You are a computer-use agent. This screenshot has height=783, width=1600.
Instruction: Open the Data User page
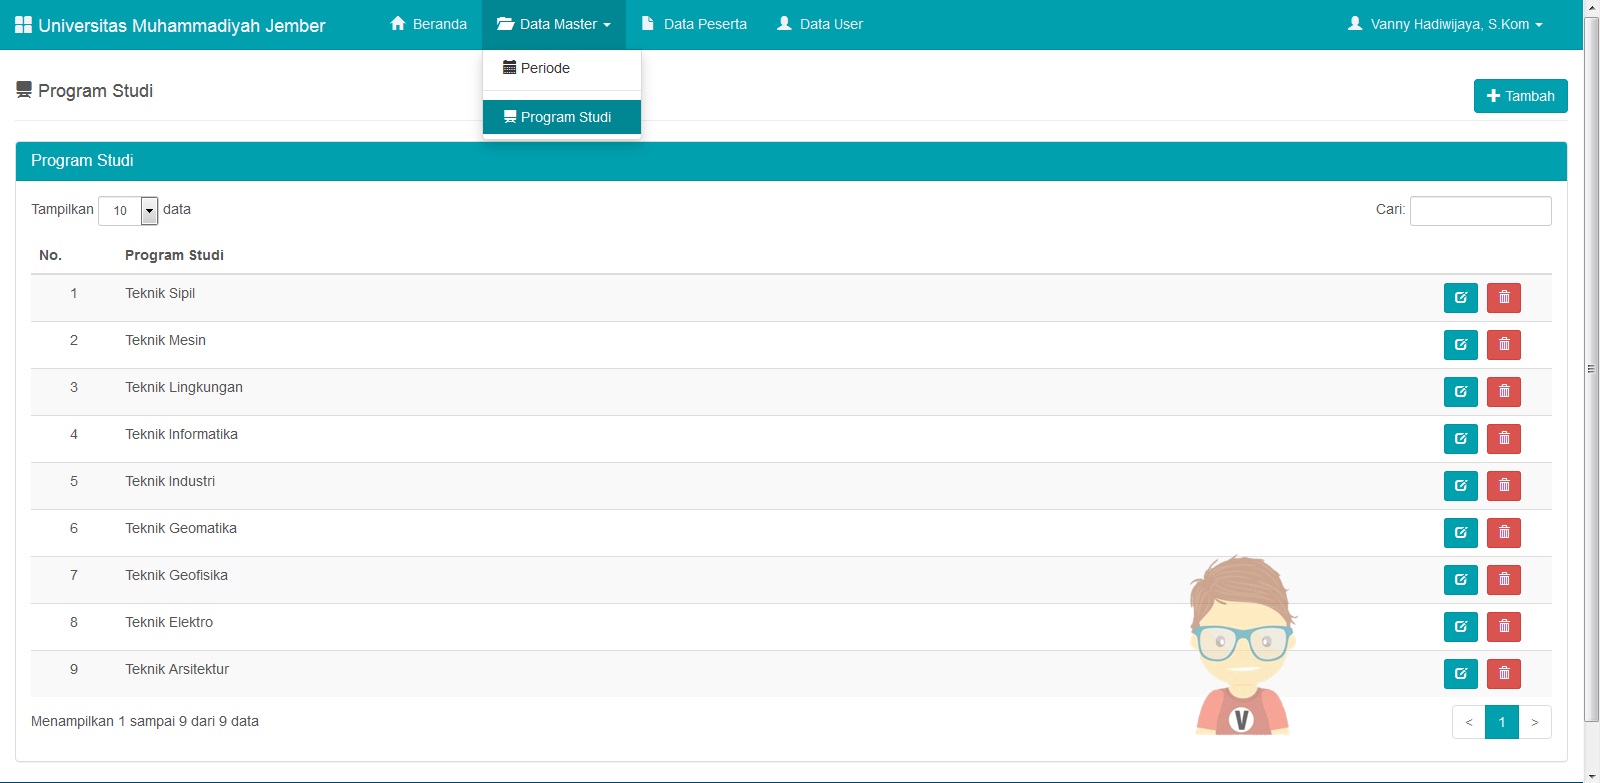820,24
